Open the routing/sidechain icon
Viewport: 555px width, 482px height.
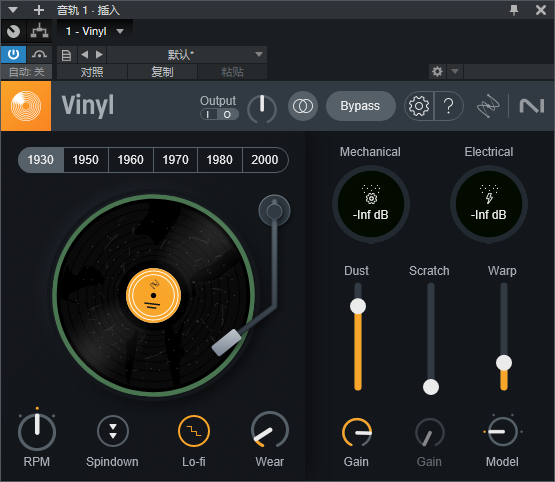39,31
